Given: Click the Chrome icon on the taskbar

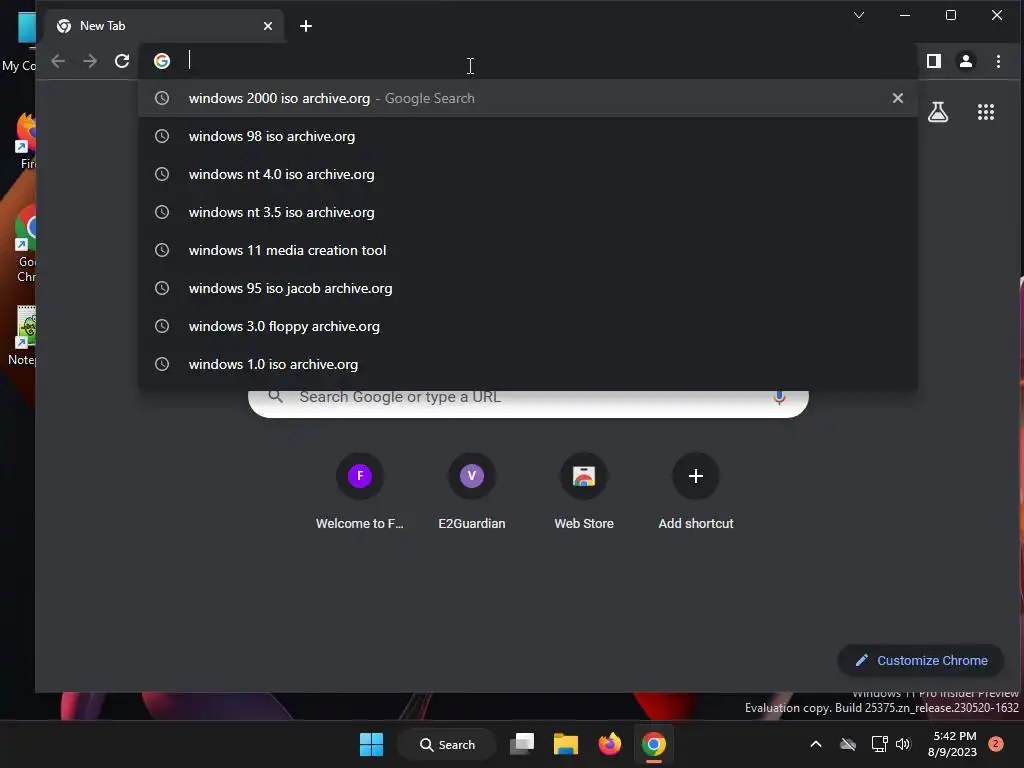Looking at the screenshot, I should (x=653, y=744).
